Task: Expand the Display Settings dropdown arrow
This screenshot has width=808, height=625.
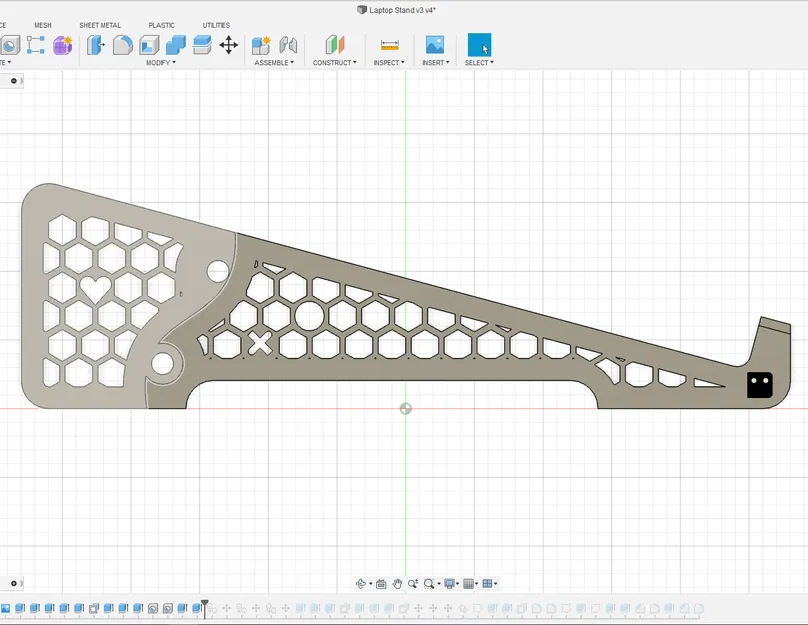Action: [458, 584]
